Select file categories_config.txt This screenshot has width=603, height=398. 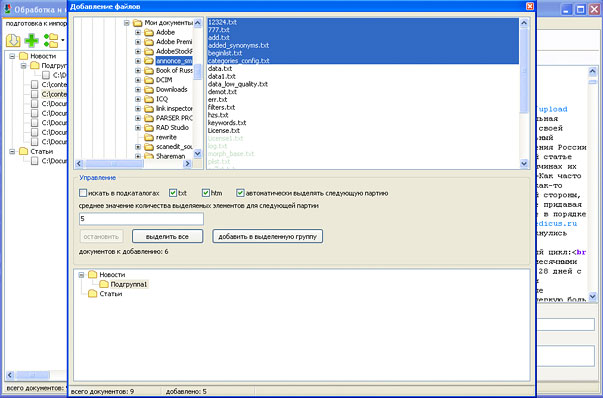click(x=238, y=61)
